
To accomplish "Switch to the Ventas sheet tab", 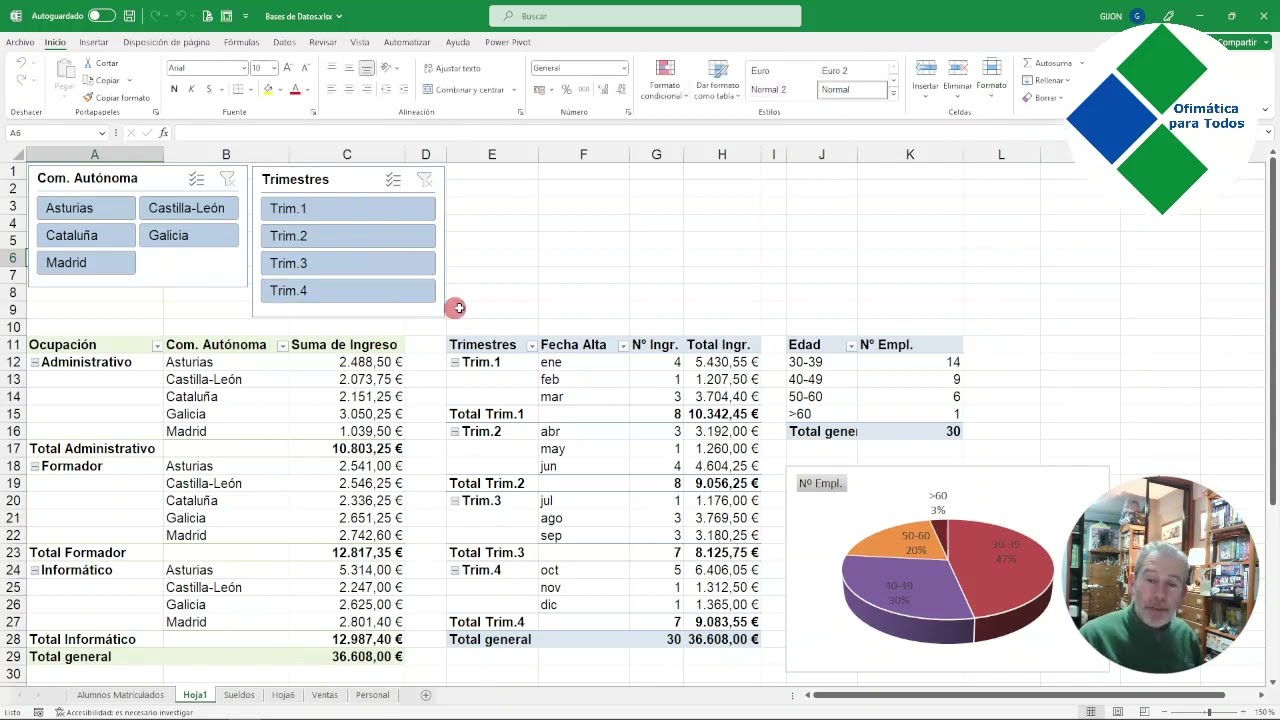I will pyautogui.click(x=325, y=695).
